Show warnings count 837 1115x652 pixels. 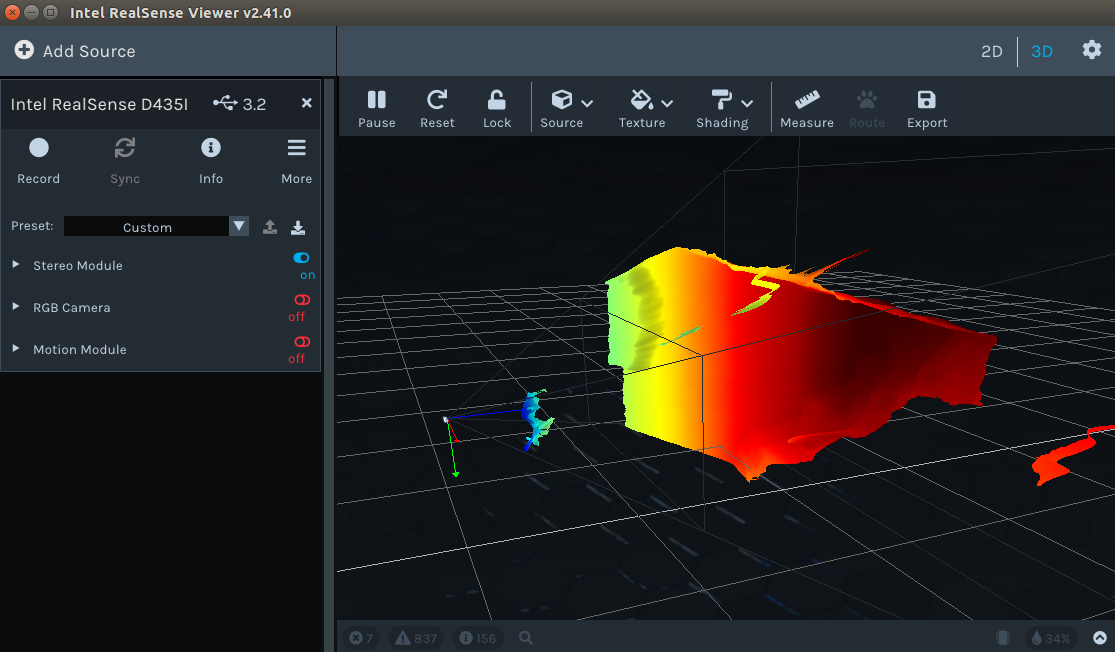click(x=417, y=638)
